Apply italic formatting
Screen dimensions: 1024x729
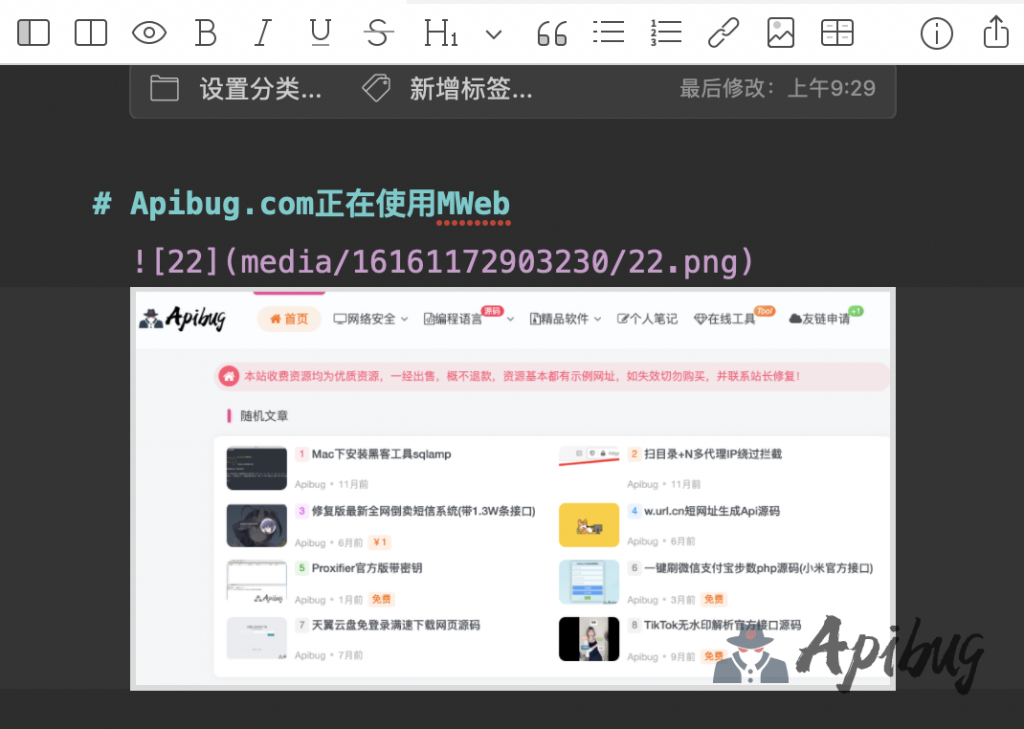click(x=263, y=33)
